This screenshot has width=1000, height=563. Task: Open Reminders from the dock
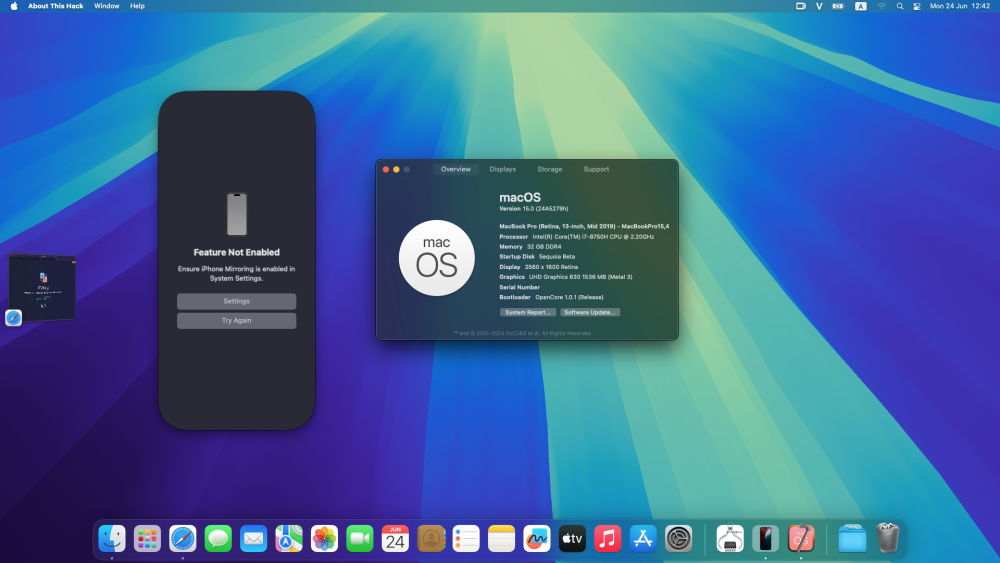click(466, 539)
